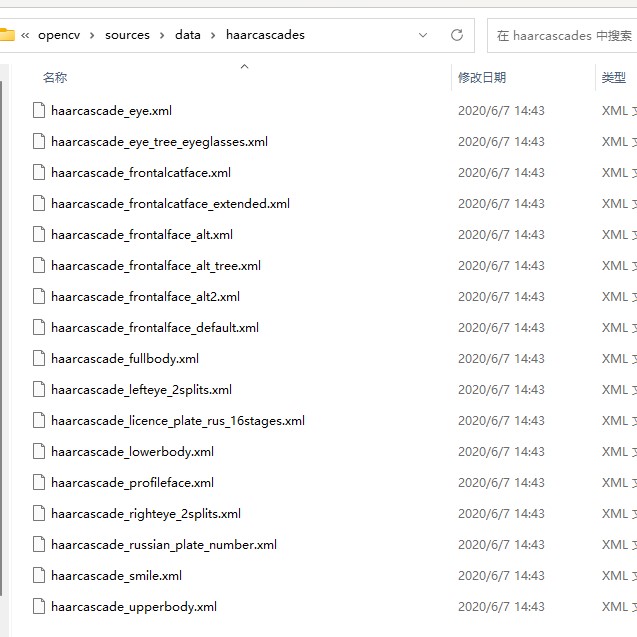The image size is (637, 637).
Task: Click file icon of haarcascade_frontalface_alt2.xml
Action: [x=39, y=296]
